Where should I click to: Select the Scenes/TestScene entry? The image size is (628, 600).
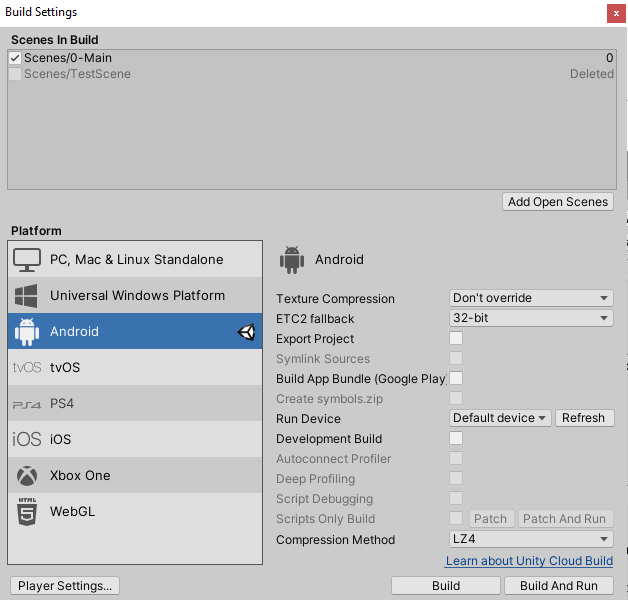point(312,74)
